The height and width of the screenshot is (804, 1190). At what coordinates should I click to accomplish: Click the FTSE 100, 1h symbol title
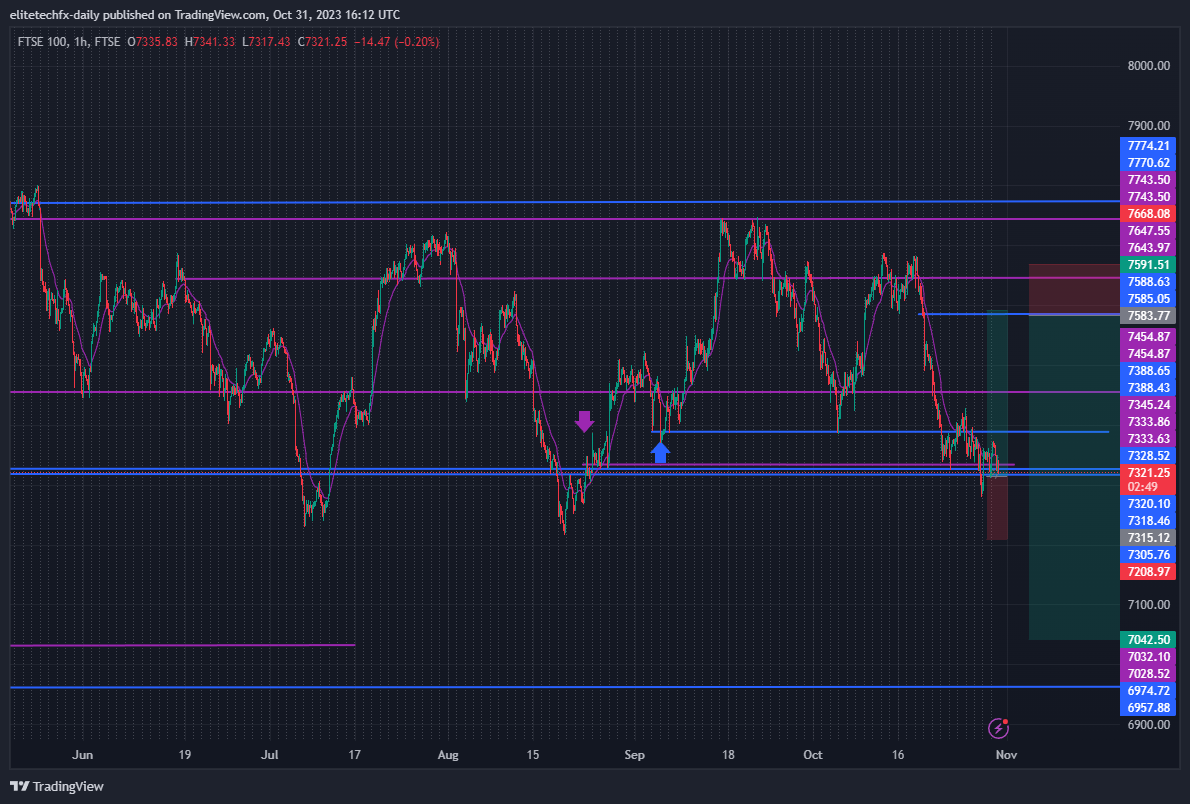pyautogui.click(x=69, y=42)
